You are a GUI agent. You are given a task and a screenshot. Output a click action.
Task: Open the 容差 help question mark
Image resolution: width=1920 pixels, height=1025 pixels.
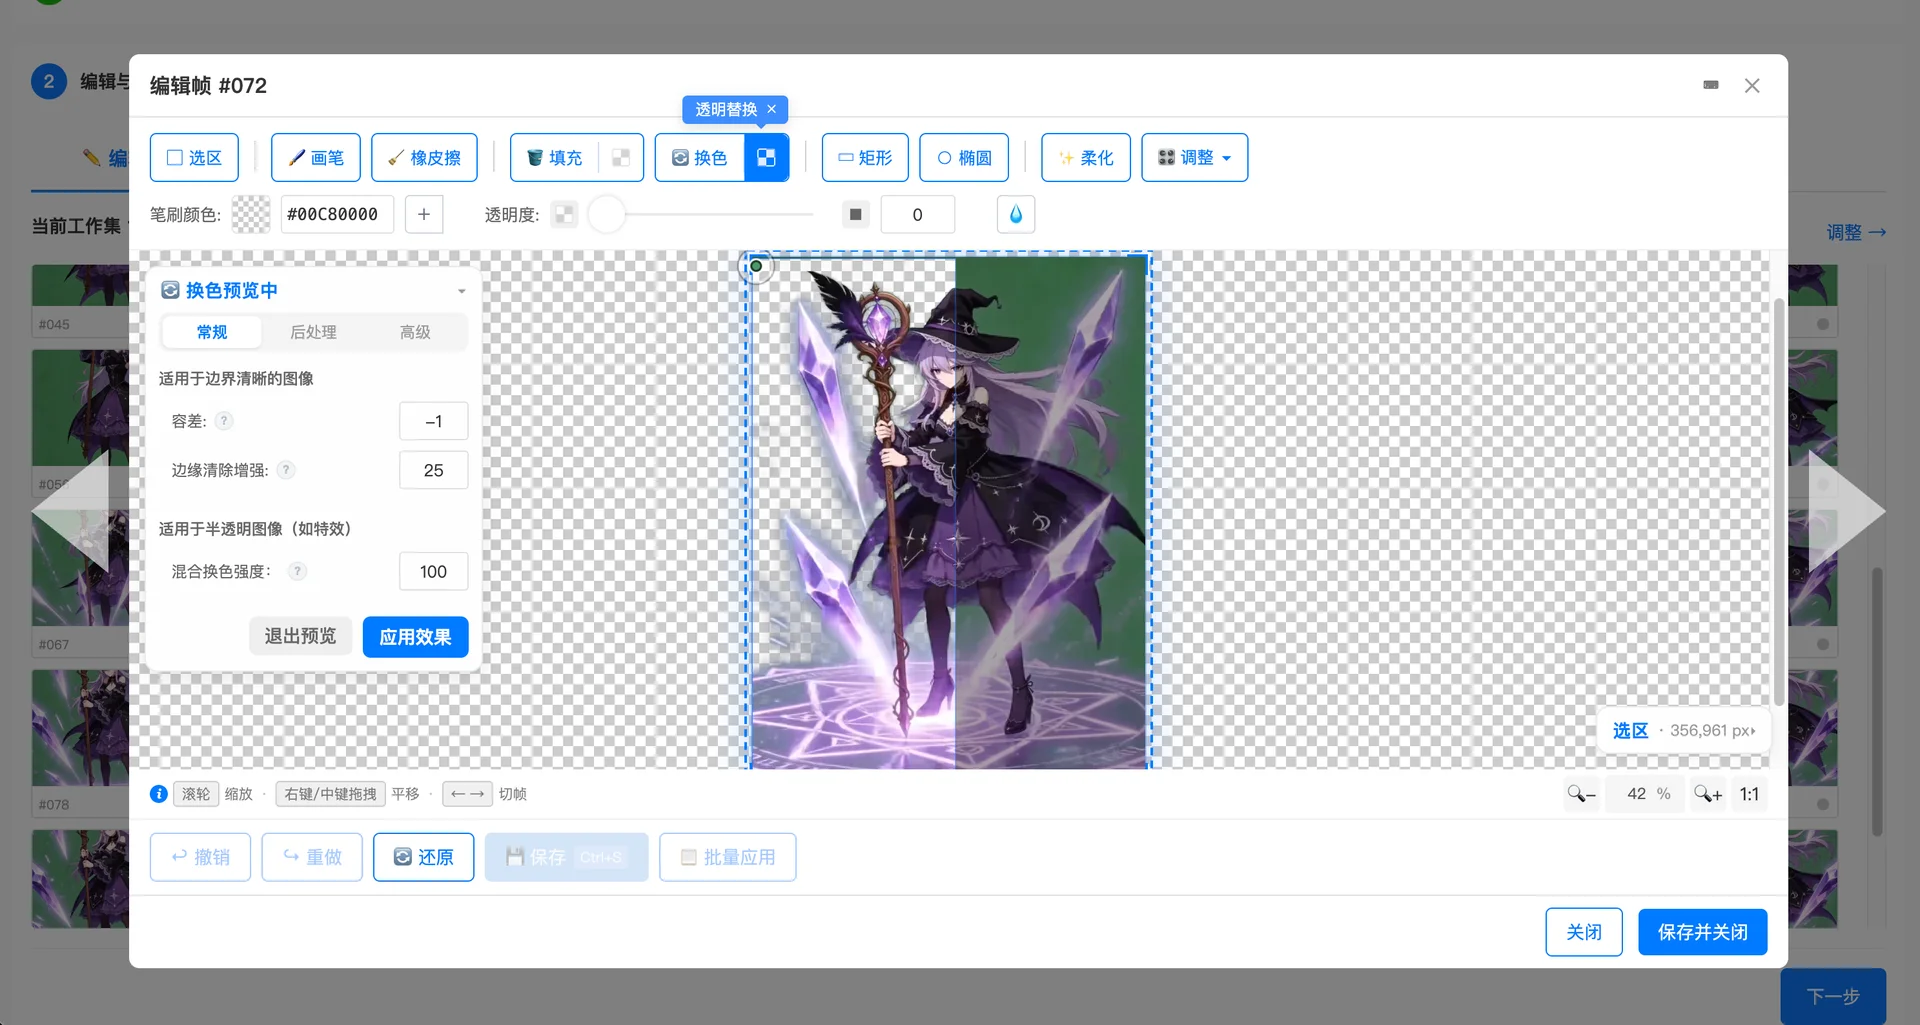225,421
